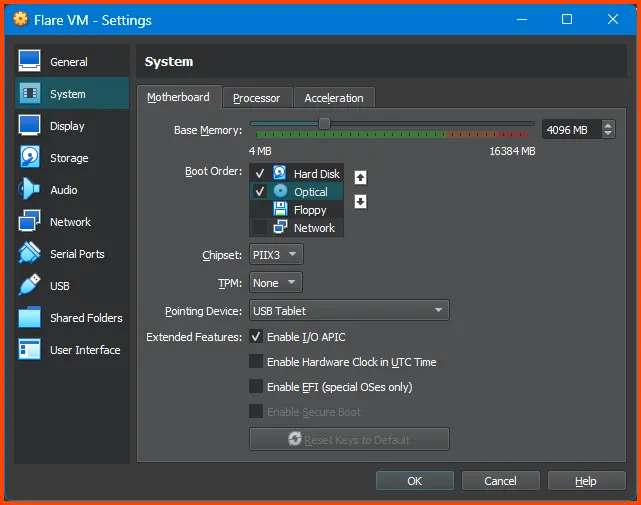Click Reset Keys to Default button
The height and width of the screenshot is (505, 641).
point(349,439)
